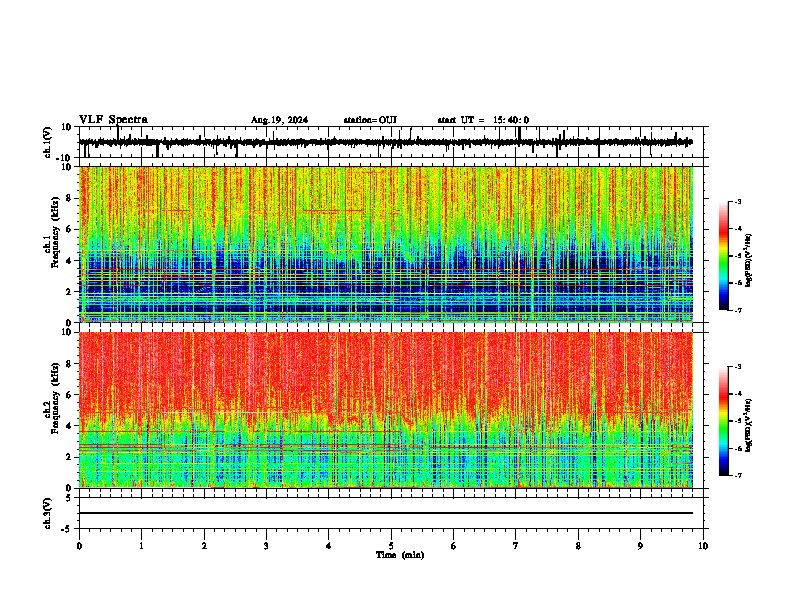Click the "start UT = 15:40: 0" label
Image resolution: width=792 pixels, height=612 pixels.
483,120
